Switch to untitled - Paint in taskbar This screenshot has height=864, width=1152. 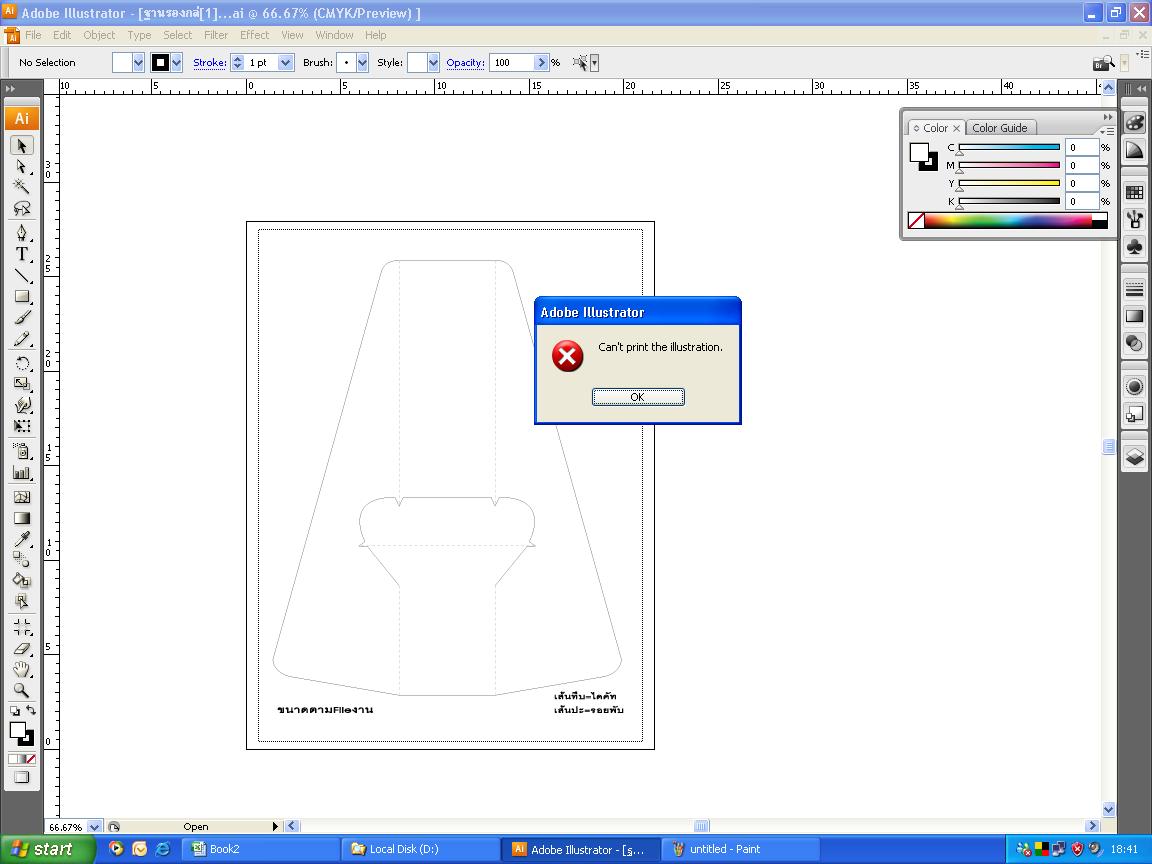pyautogui.click(x=741, y=849)
